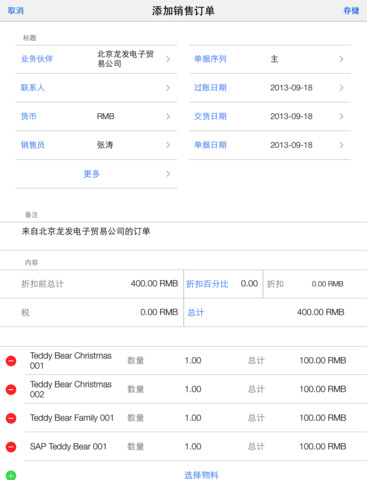Open 交货日期 date picker row
This screenshot has width=367, height=480.
click(x=270, y=116)
